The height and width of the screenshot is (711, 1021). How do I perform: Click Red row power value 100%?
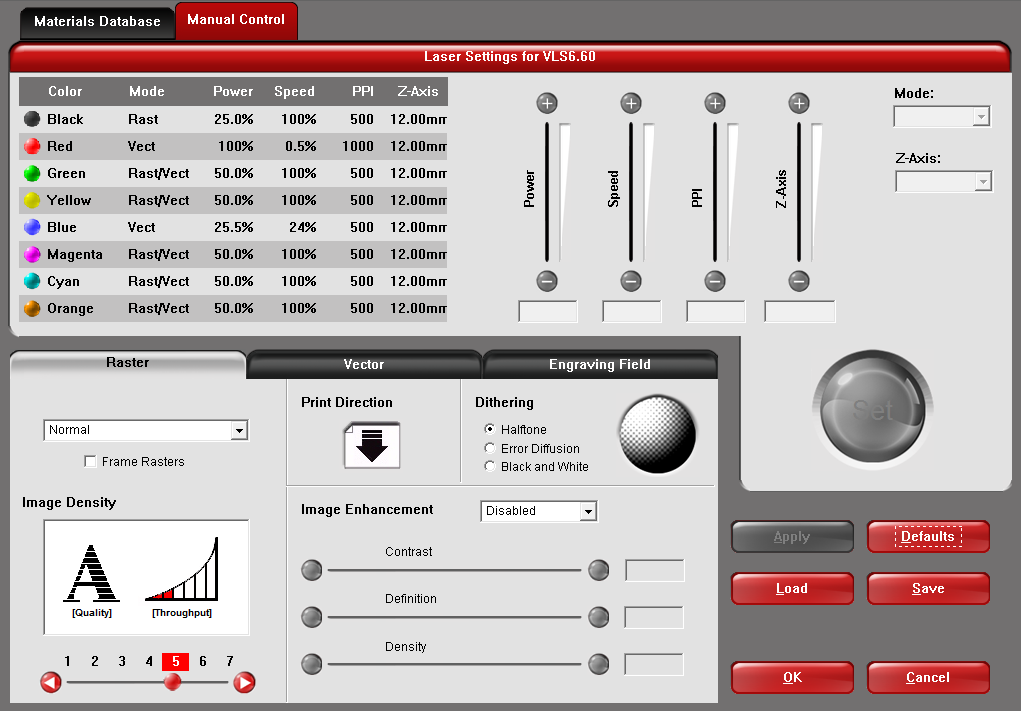click(235, 146)
